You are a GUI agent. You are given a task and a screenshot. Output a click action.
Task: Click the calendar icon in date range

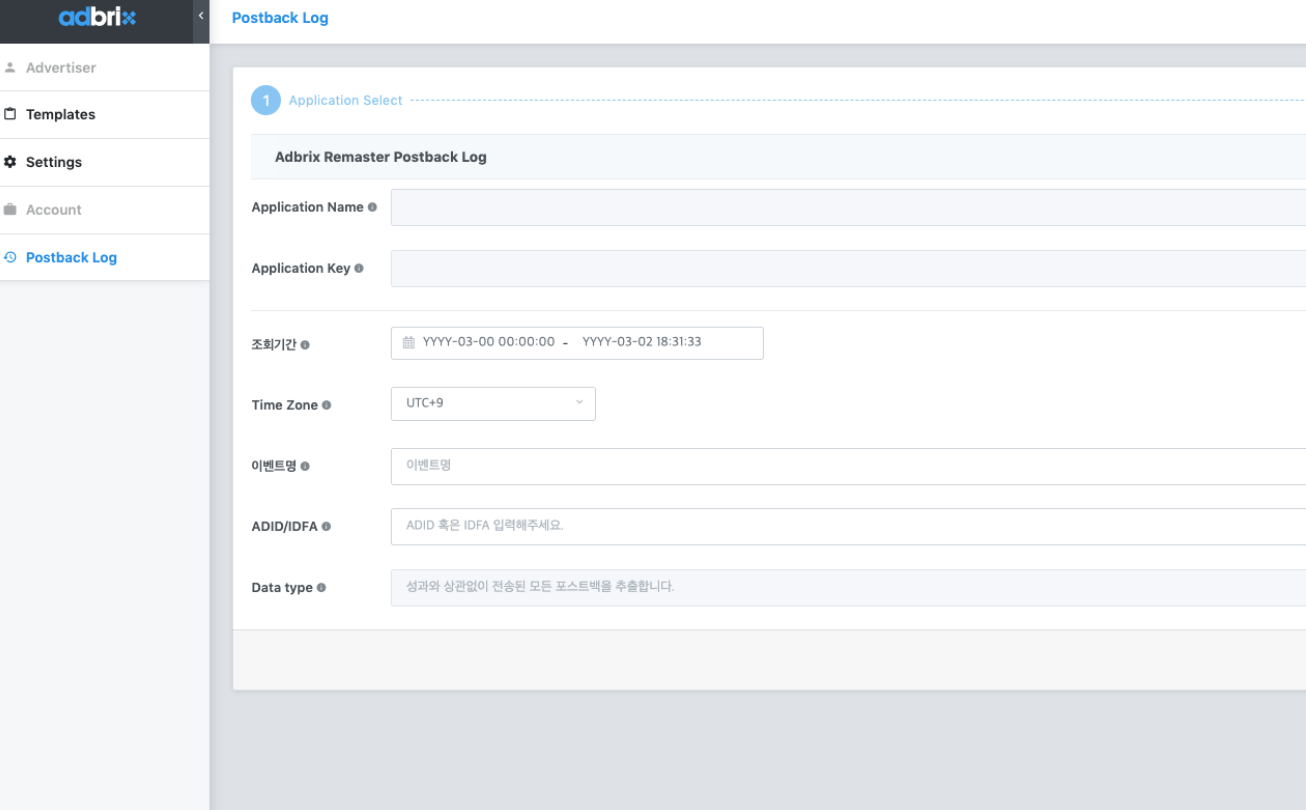point(408,342)
